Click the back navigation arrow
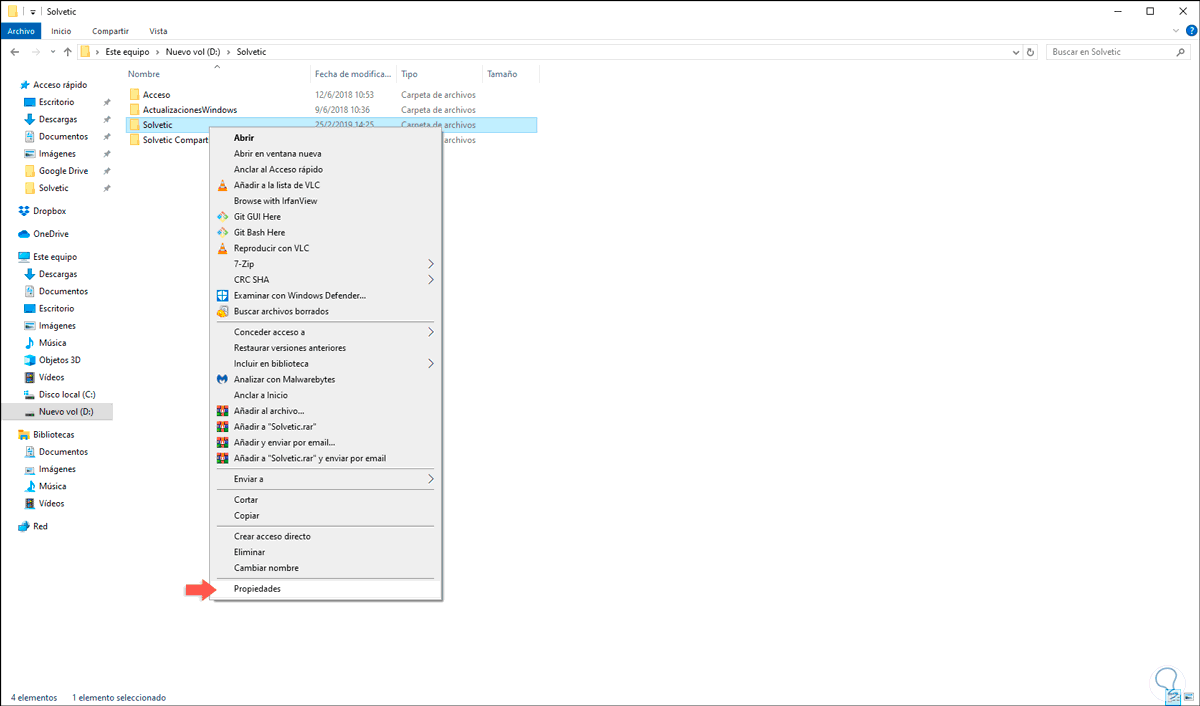The height and width of the screenshot is (706, 1200). pyautogui.click(x=15, y=51)
